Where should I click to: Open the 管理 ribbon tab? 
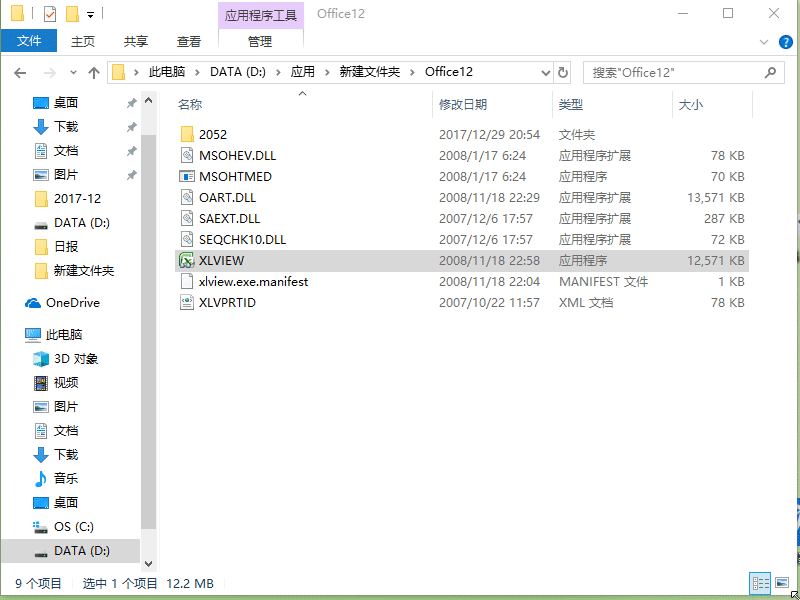pyautogui.click(x=260, y=41)
